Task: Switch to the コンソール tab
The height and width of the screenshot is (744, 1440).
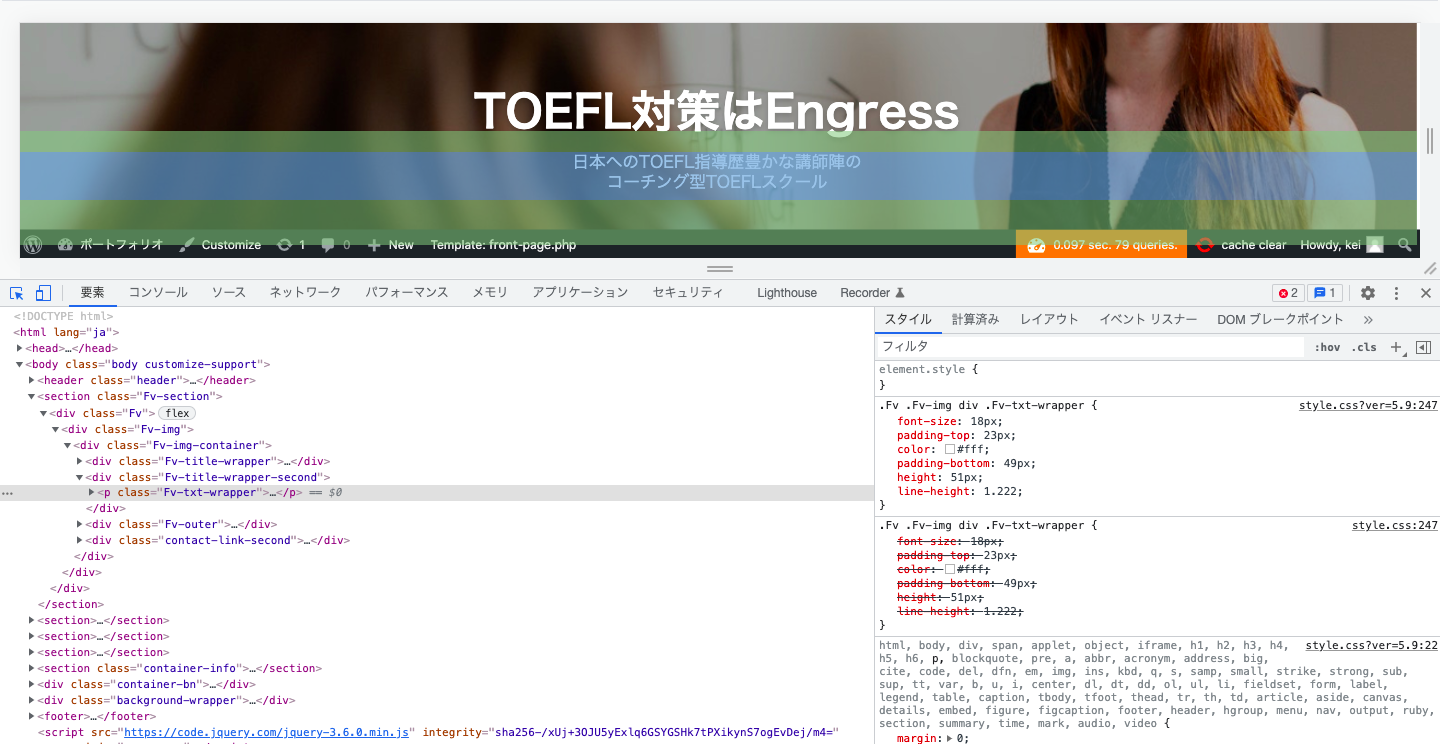Action: point(158,293)
